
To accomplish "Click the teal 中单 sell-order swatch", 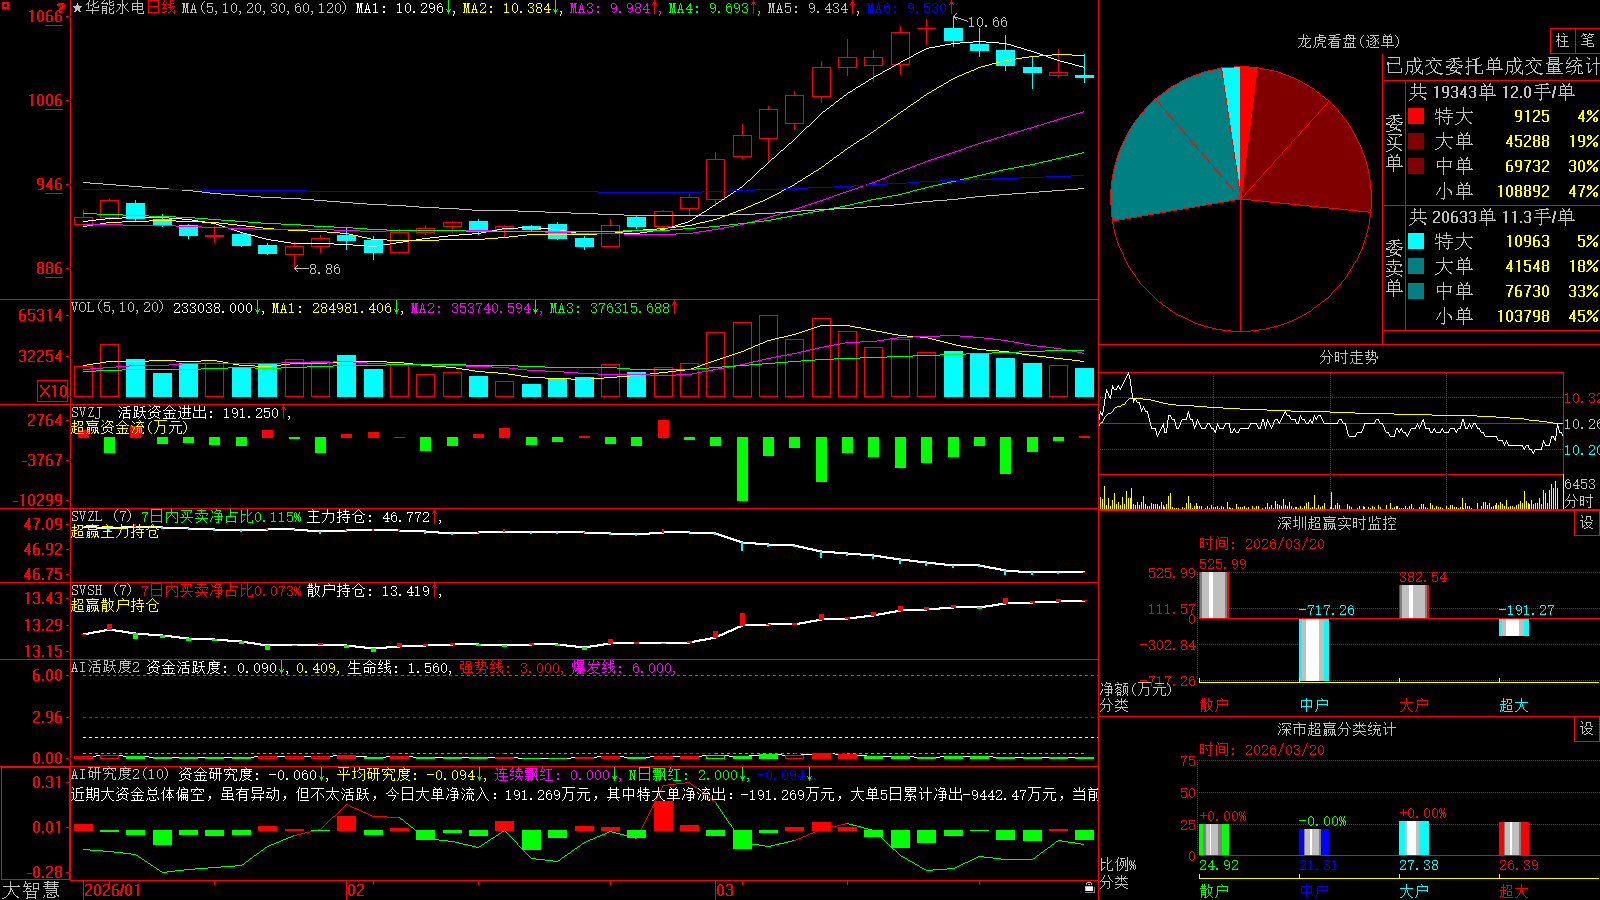I will pos(1416,291).
